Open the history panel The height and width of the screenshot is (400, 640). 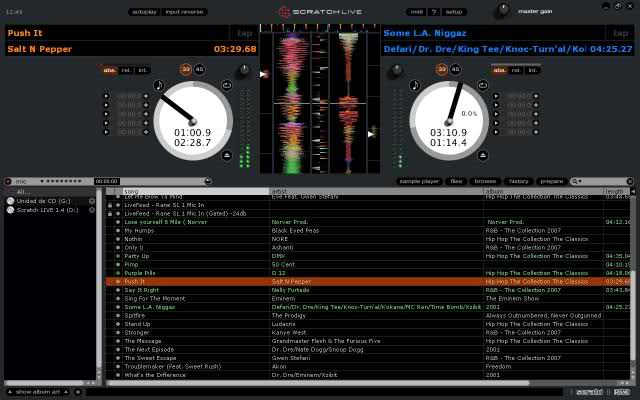[519, 181]
